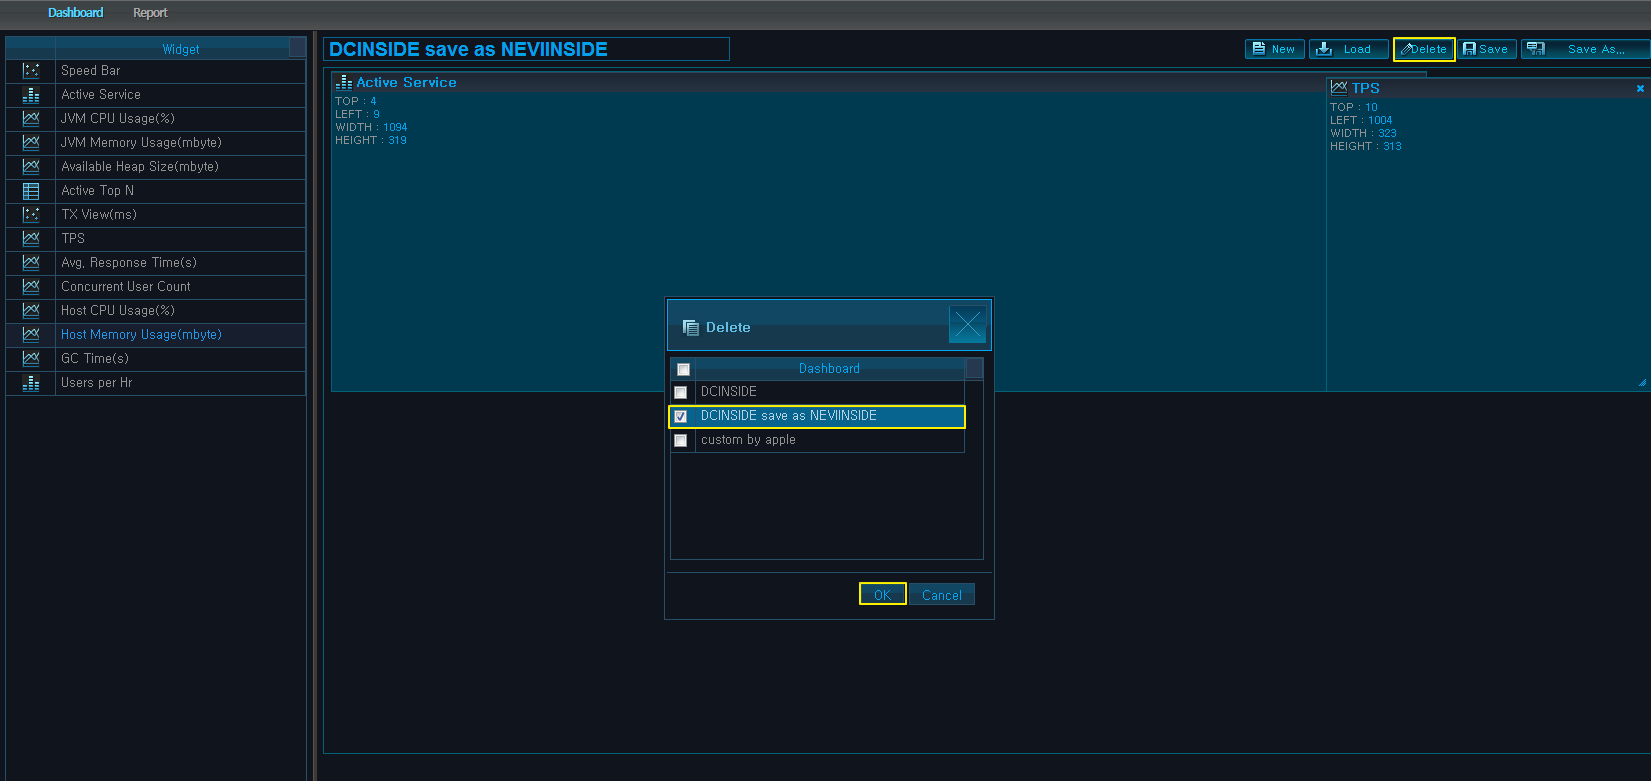Confirm deletion with the OK button

click(882, 594)
